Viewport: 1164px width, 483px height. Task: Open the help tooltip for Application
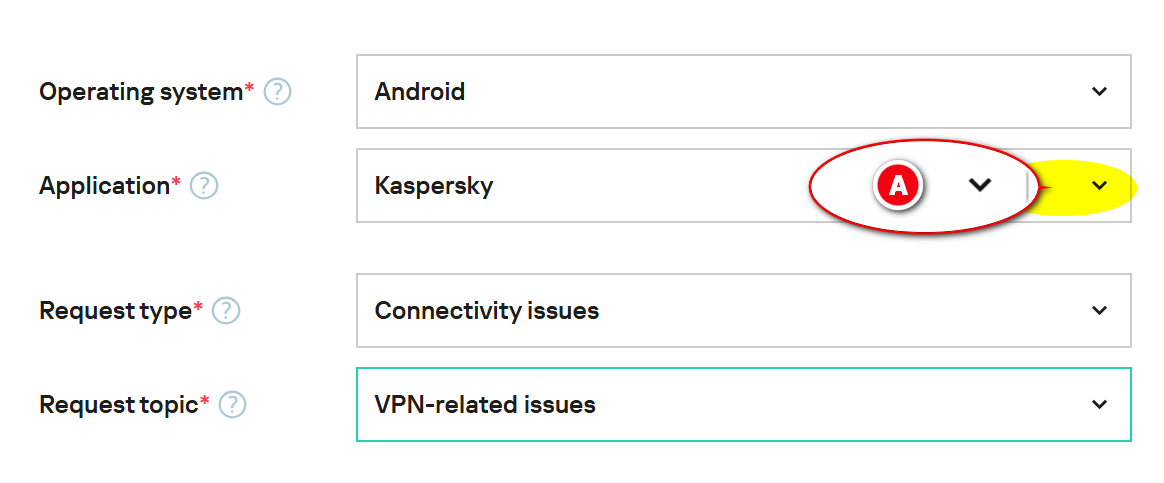coord(204,185)
